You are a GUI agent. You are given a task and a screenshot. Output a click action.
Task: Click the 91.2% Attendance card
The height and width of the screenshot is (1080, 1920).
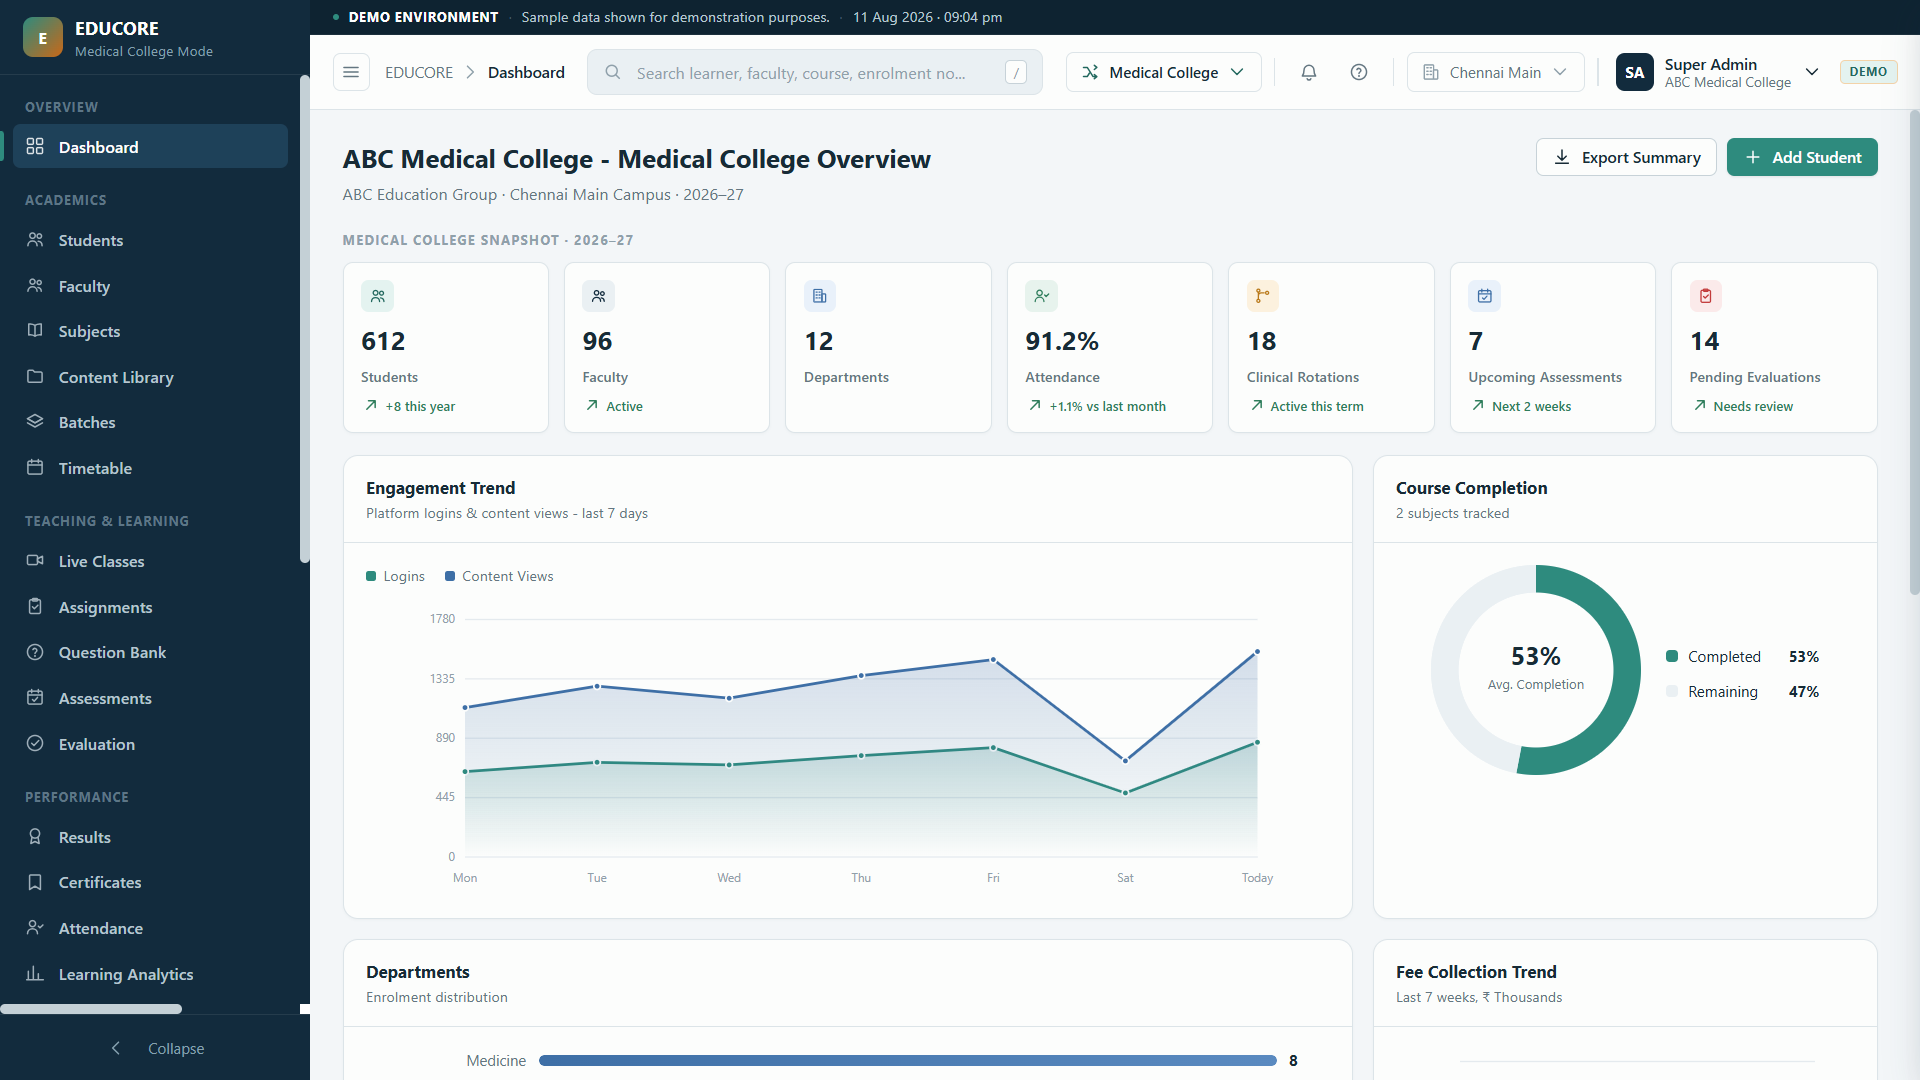pos(1109,347)
